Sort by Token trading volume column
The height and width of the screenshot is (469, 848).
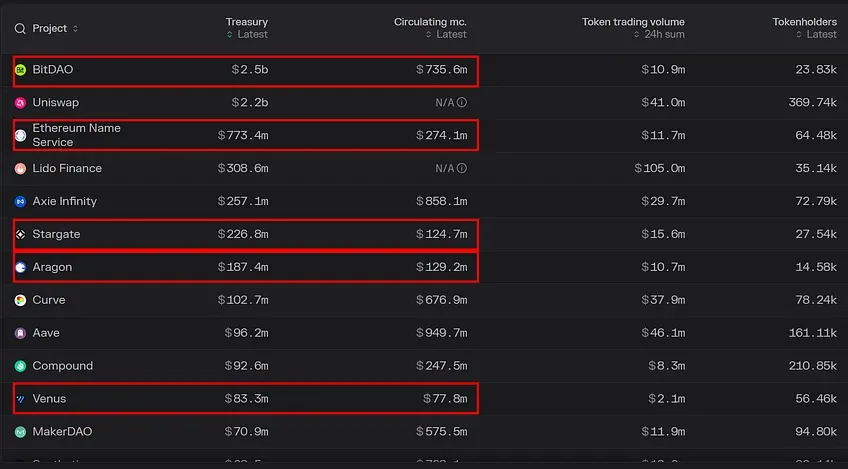[633, 22]
